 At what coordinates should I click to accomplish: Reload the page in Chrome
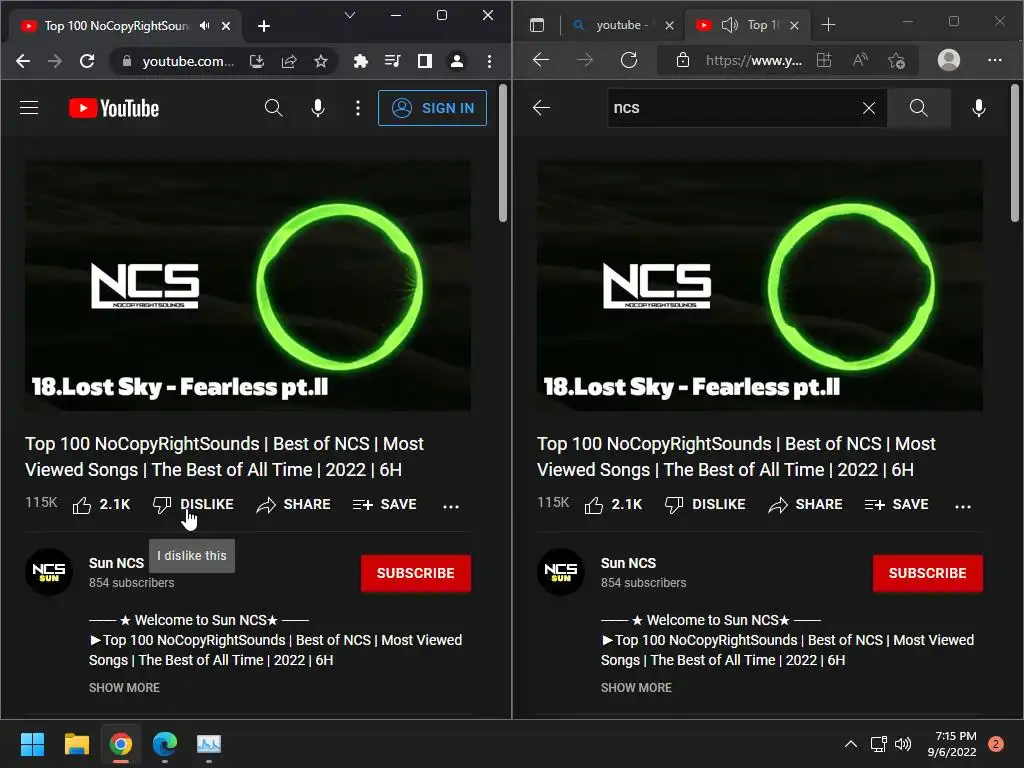coord(87,61)
